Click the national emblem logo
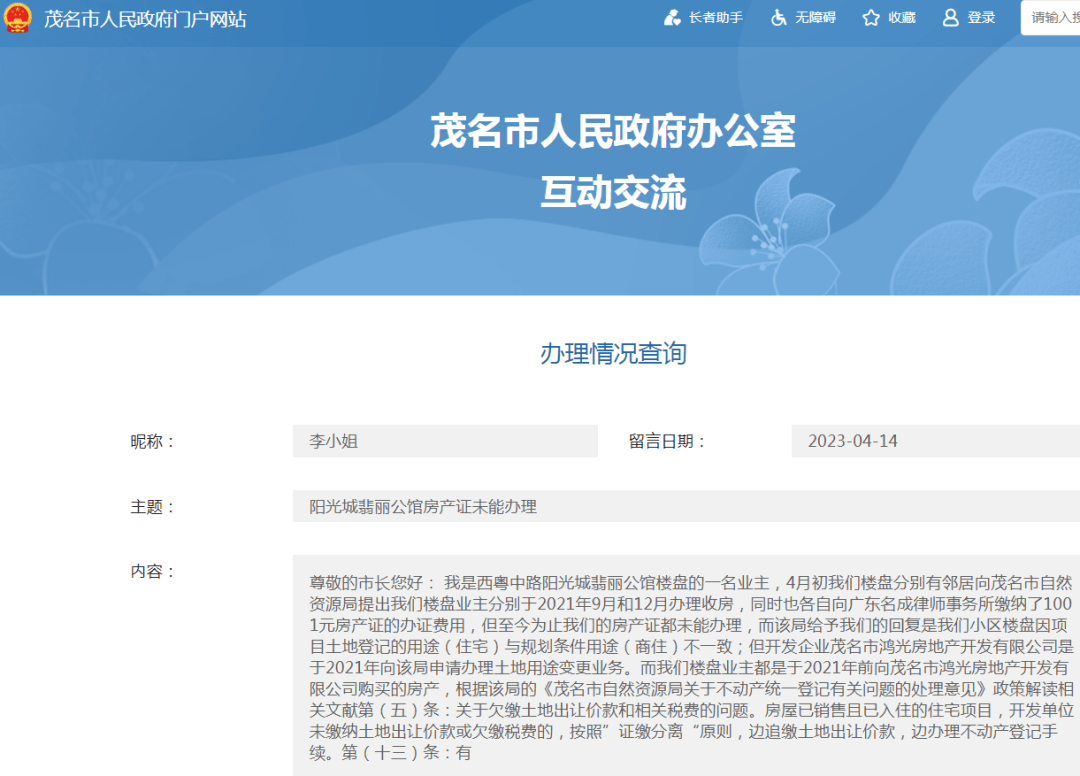 17,18
